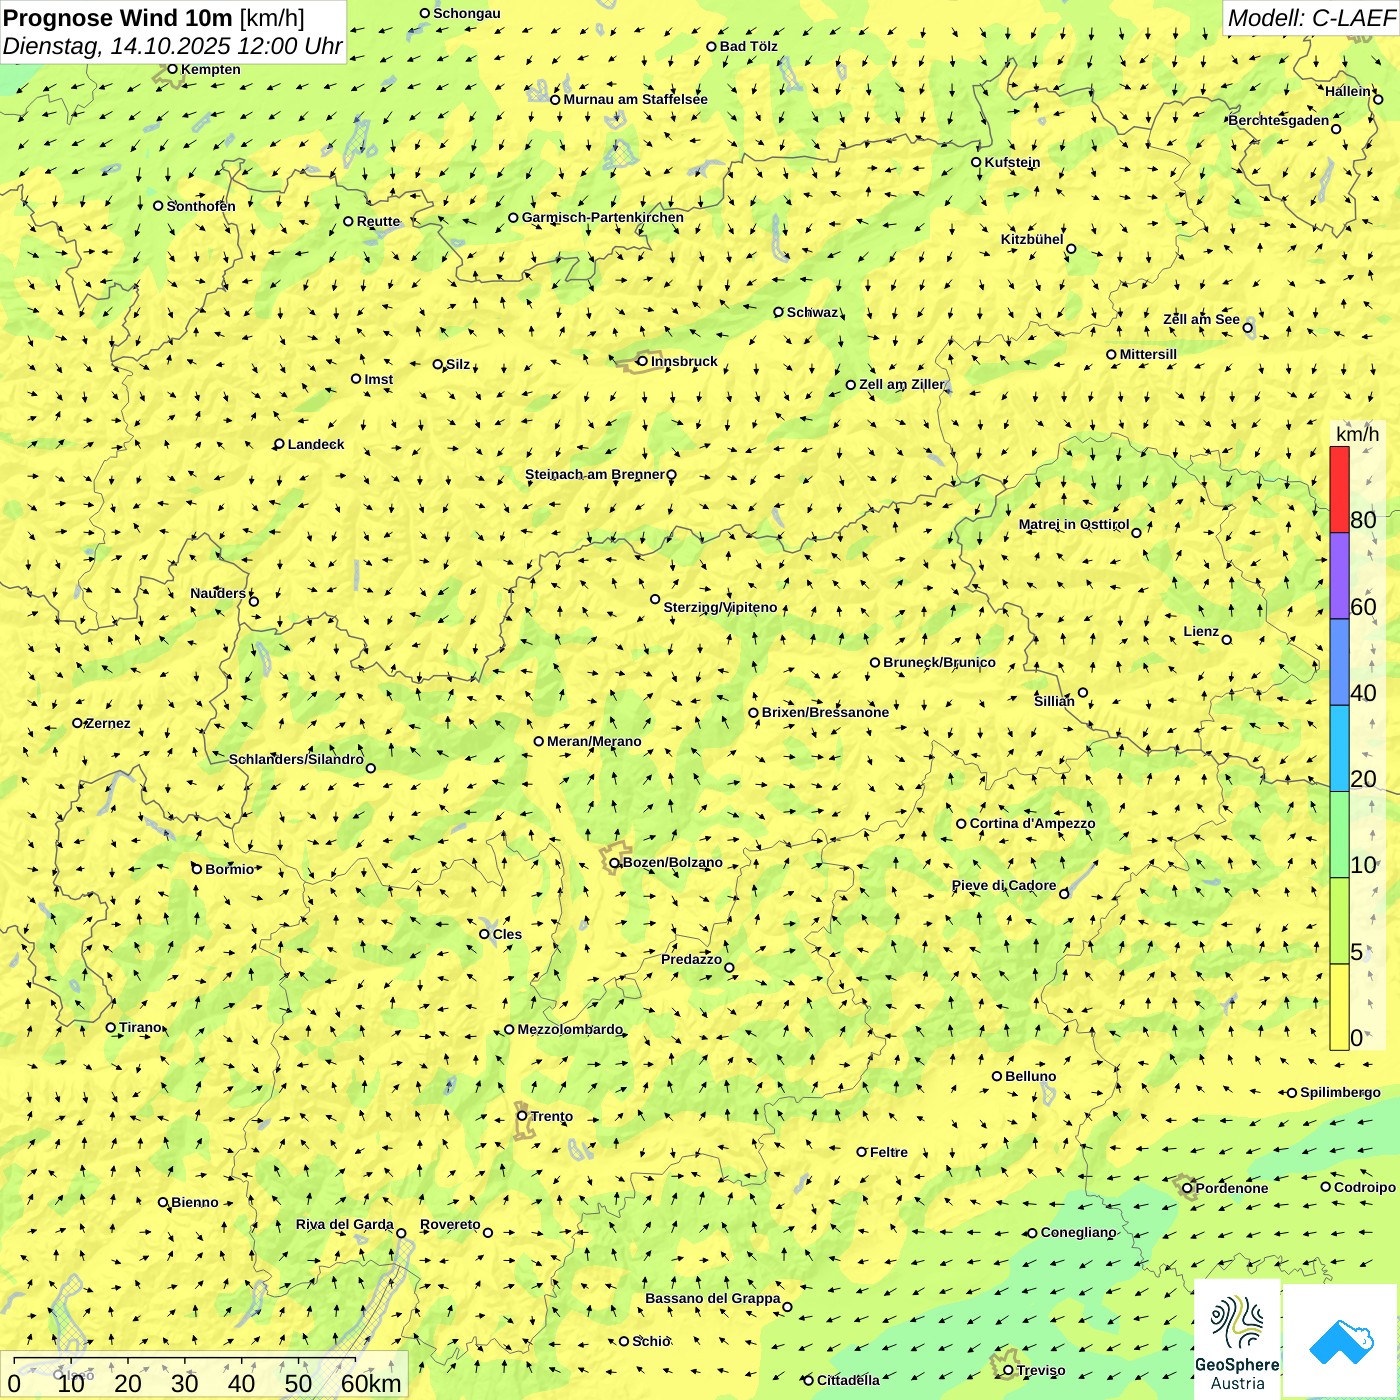Click the 'Sonthofen' label

(201, 206)
